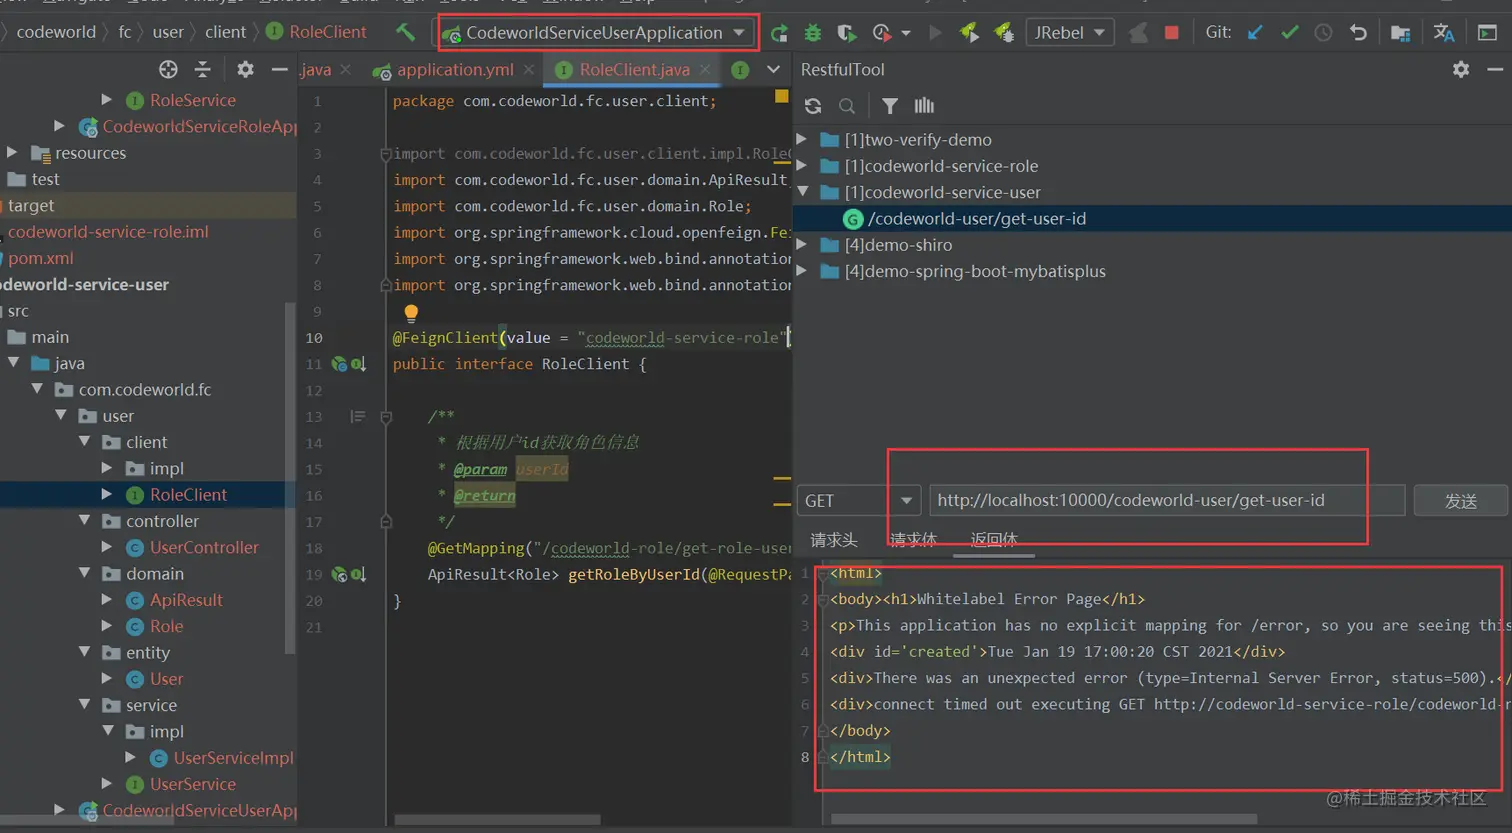The width and height of the screenshot is (1512, 833).
Task: Collapse the domain folder in tree
Action: point(84,573)
